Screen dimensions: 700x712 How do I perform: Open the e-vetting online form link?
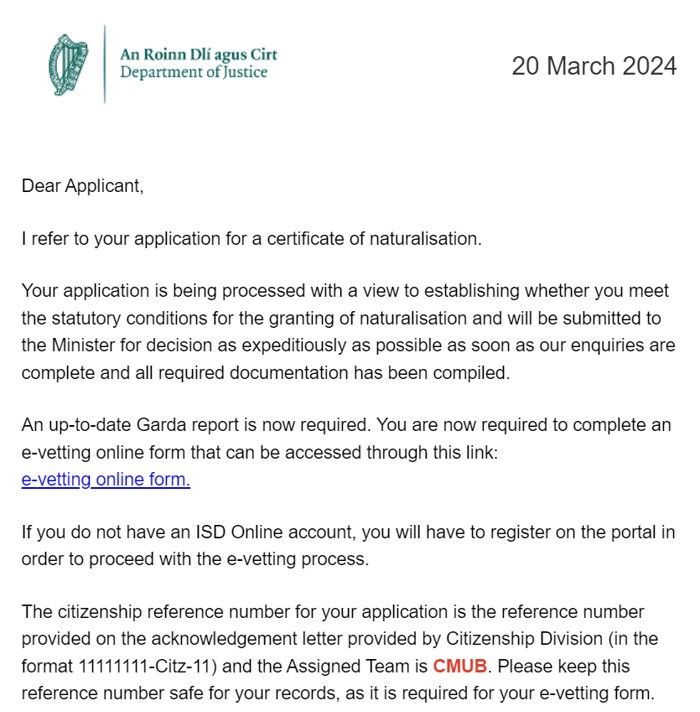point(105,479)
